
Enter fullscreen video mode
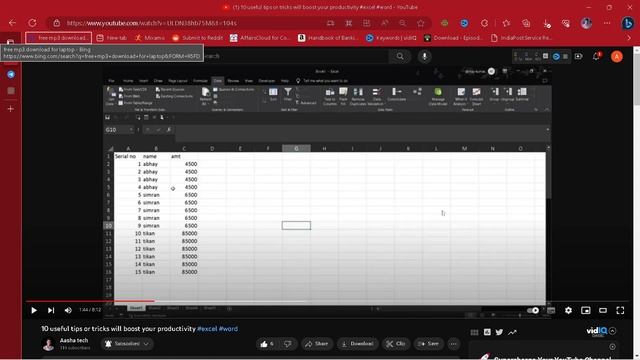(x=620, y=311)
